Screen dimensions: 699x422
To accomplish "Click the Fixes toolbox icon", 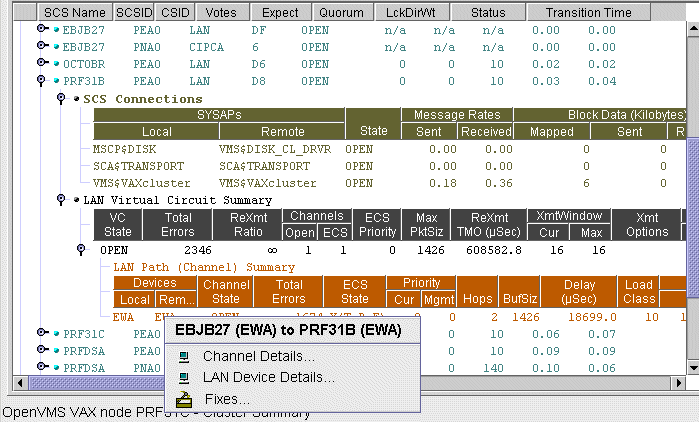I will coord(183,399).
